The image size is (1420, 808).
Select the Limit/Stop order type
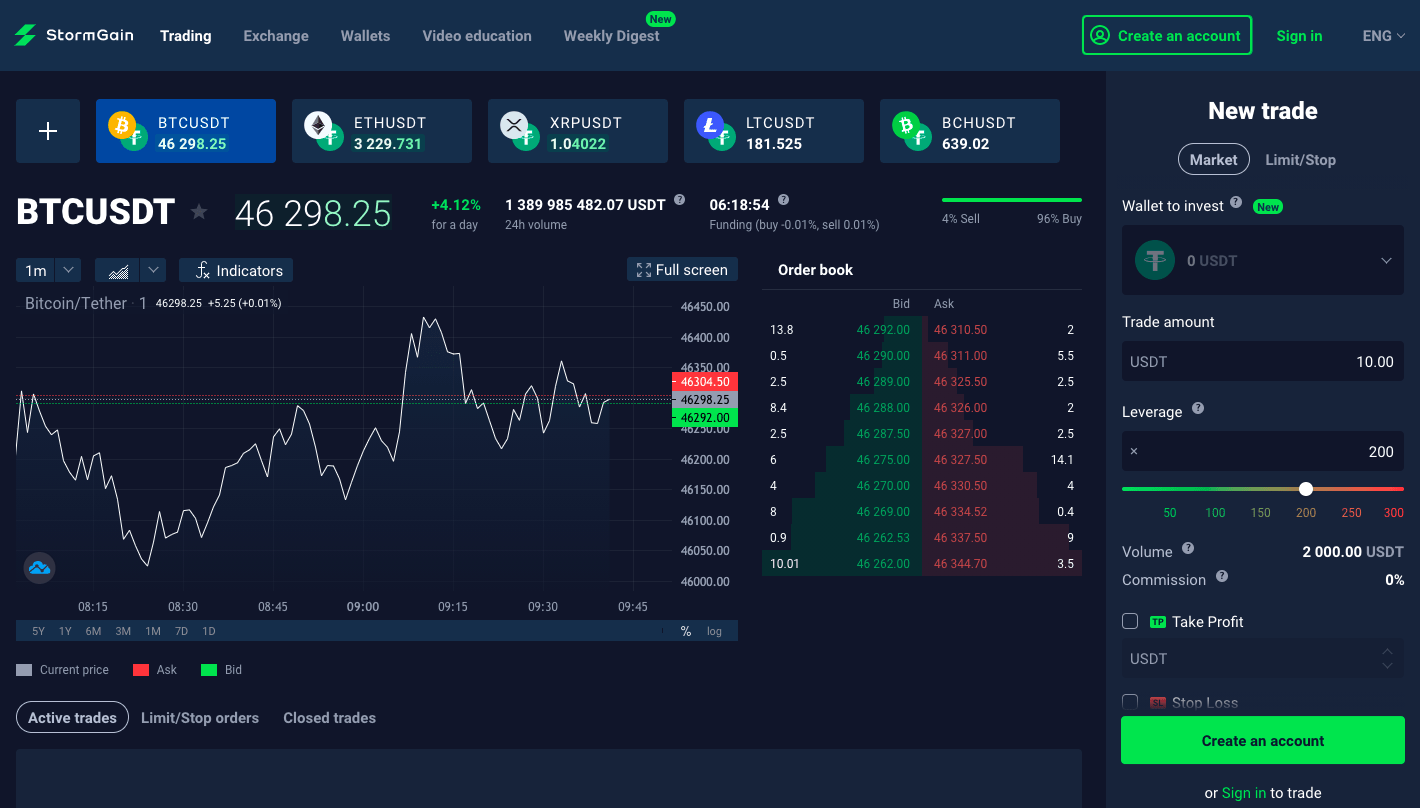[x=1300, y=159]
